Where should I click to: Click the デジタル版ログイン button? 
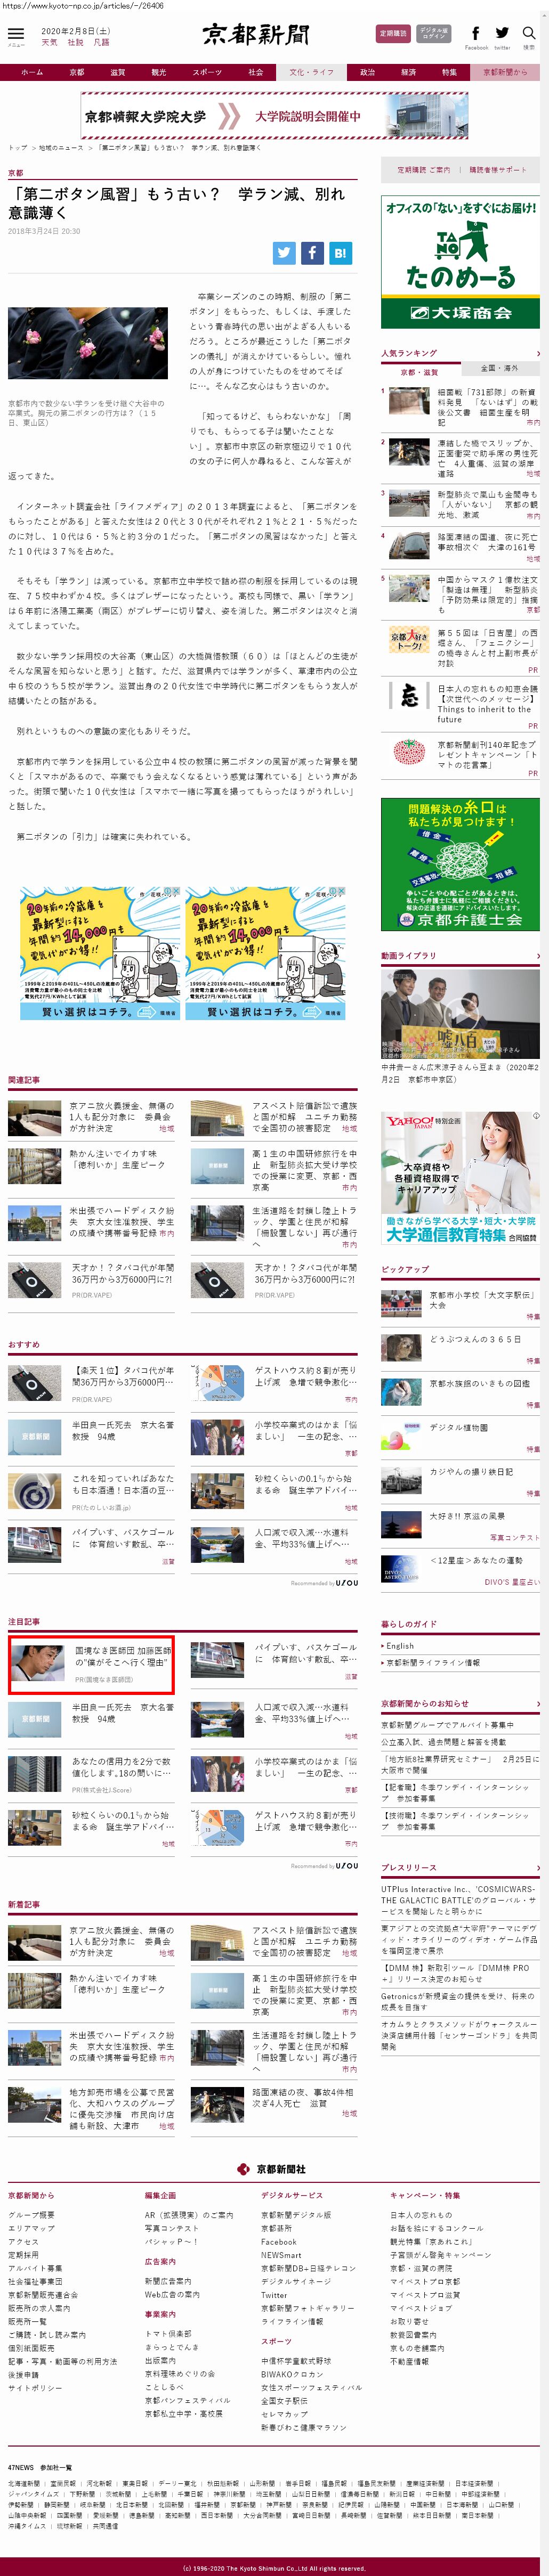click(x=434, y=34)
